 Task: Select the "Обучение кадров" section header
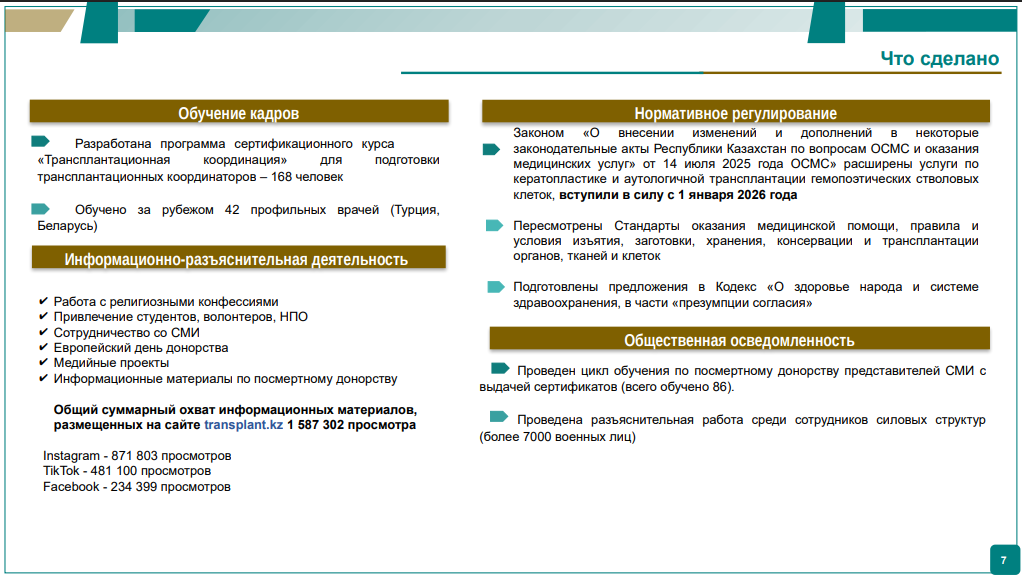tap(238, 112)
